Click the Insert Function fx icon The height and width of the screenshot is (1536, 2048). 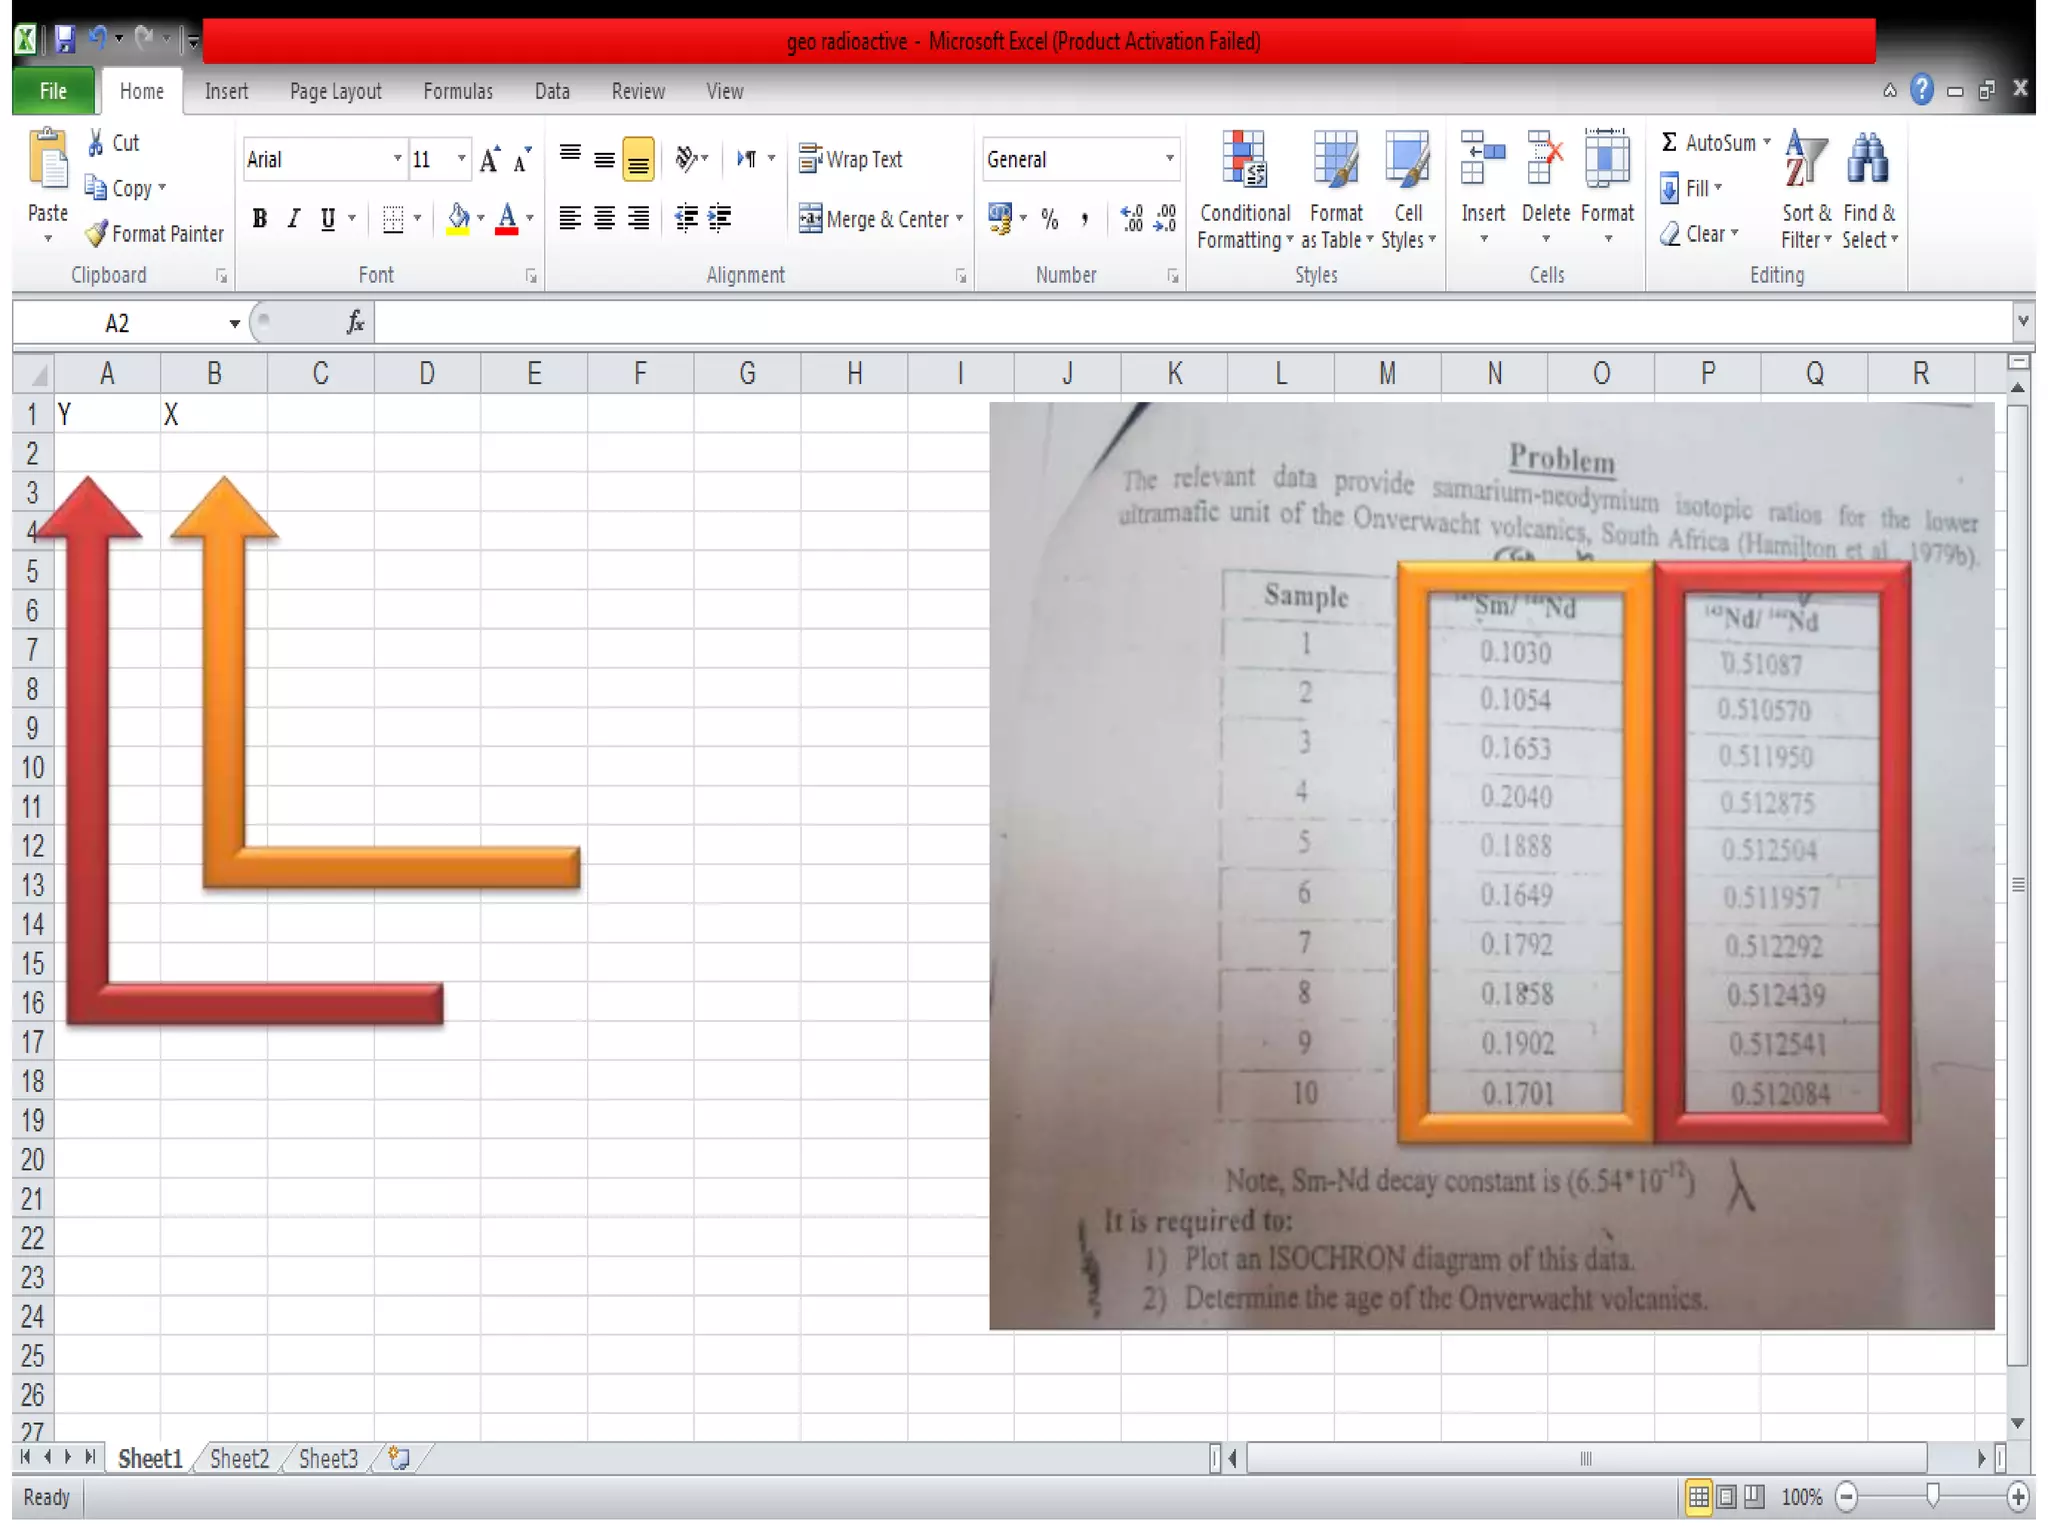[x=355, y=323]
